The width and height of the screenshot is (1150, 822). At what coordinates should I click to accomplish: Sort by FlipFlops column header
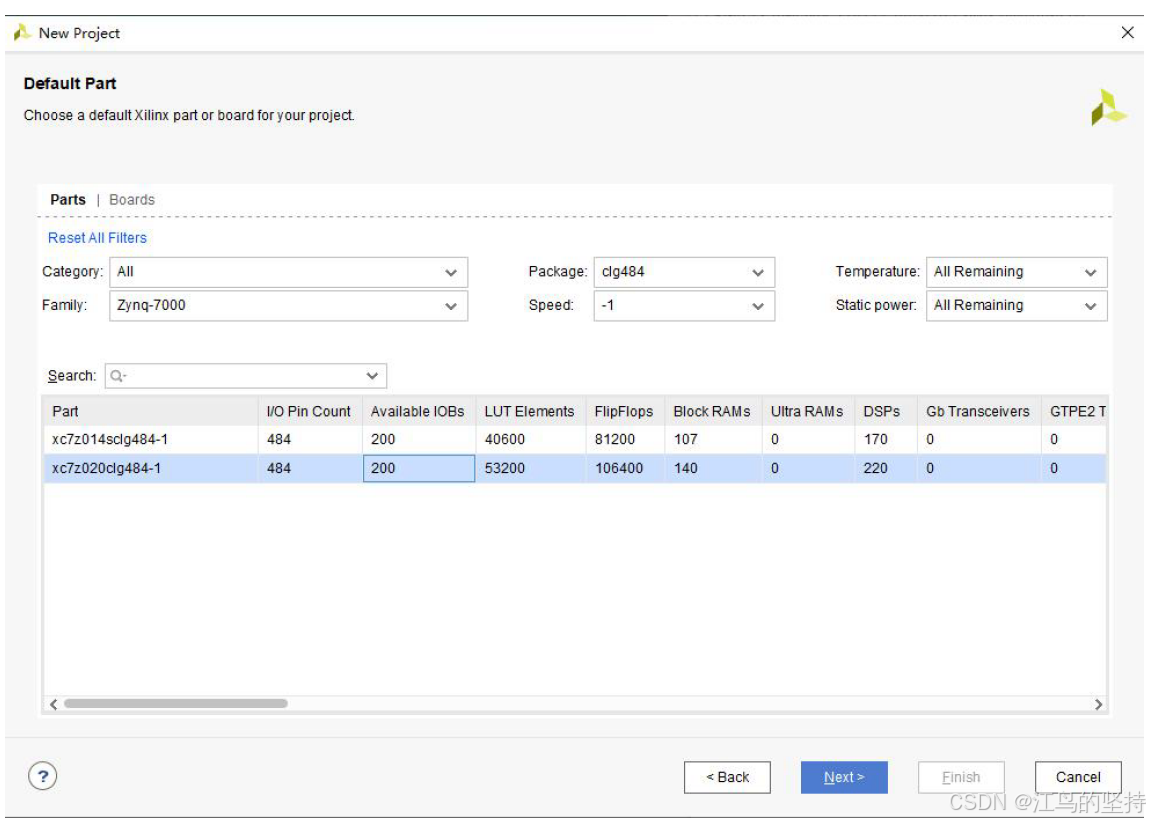pyautogui.click(x=625, y=411)
